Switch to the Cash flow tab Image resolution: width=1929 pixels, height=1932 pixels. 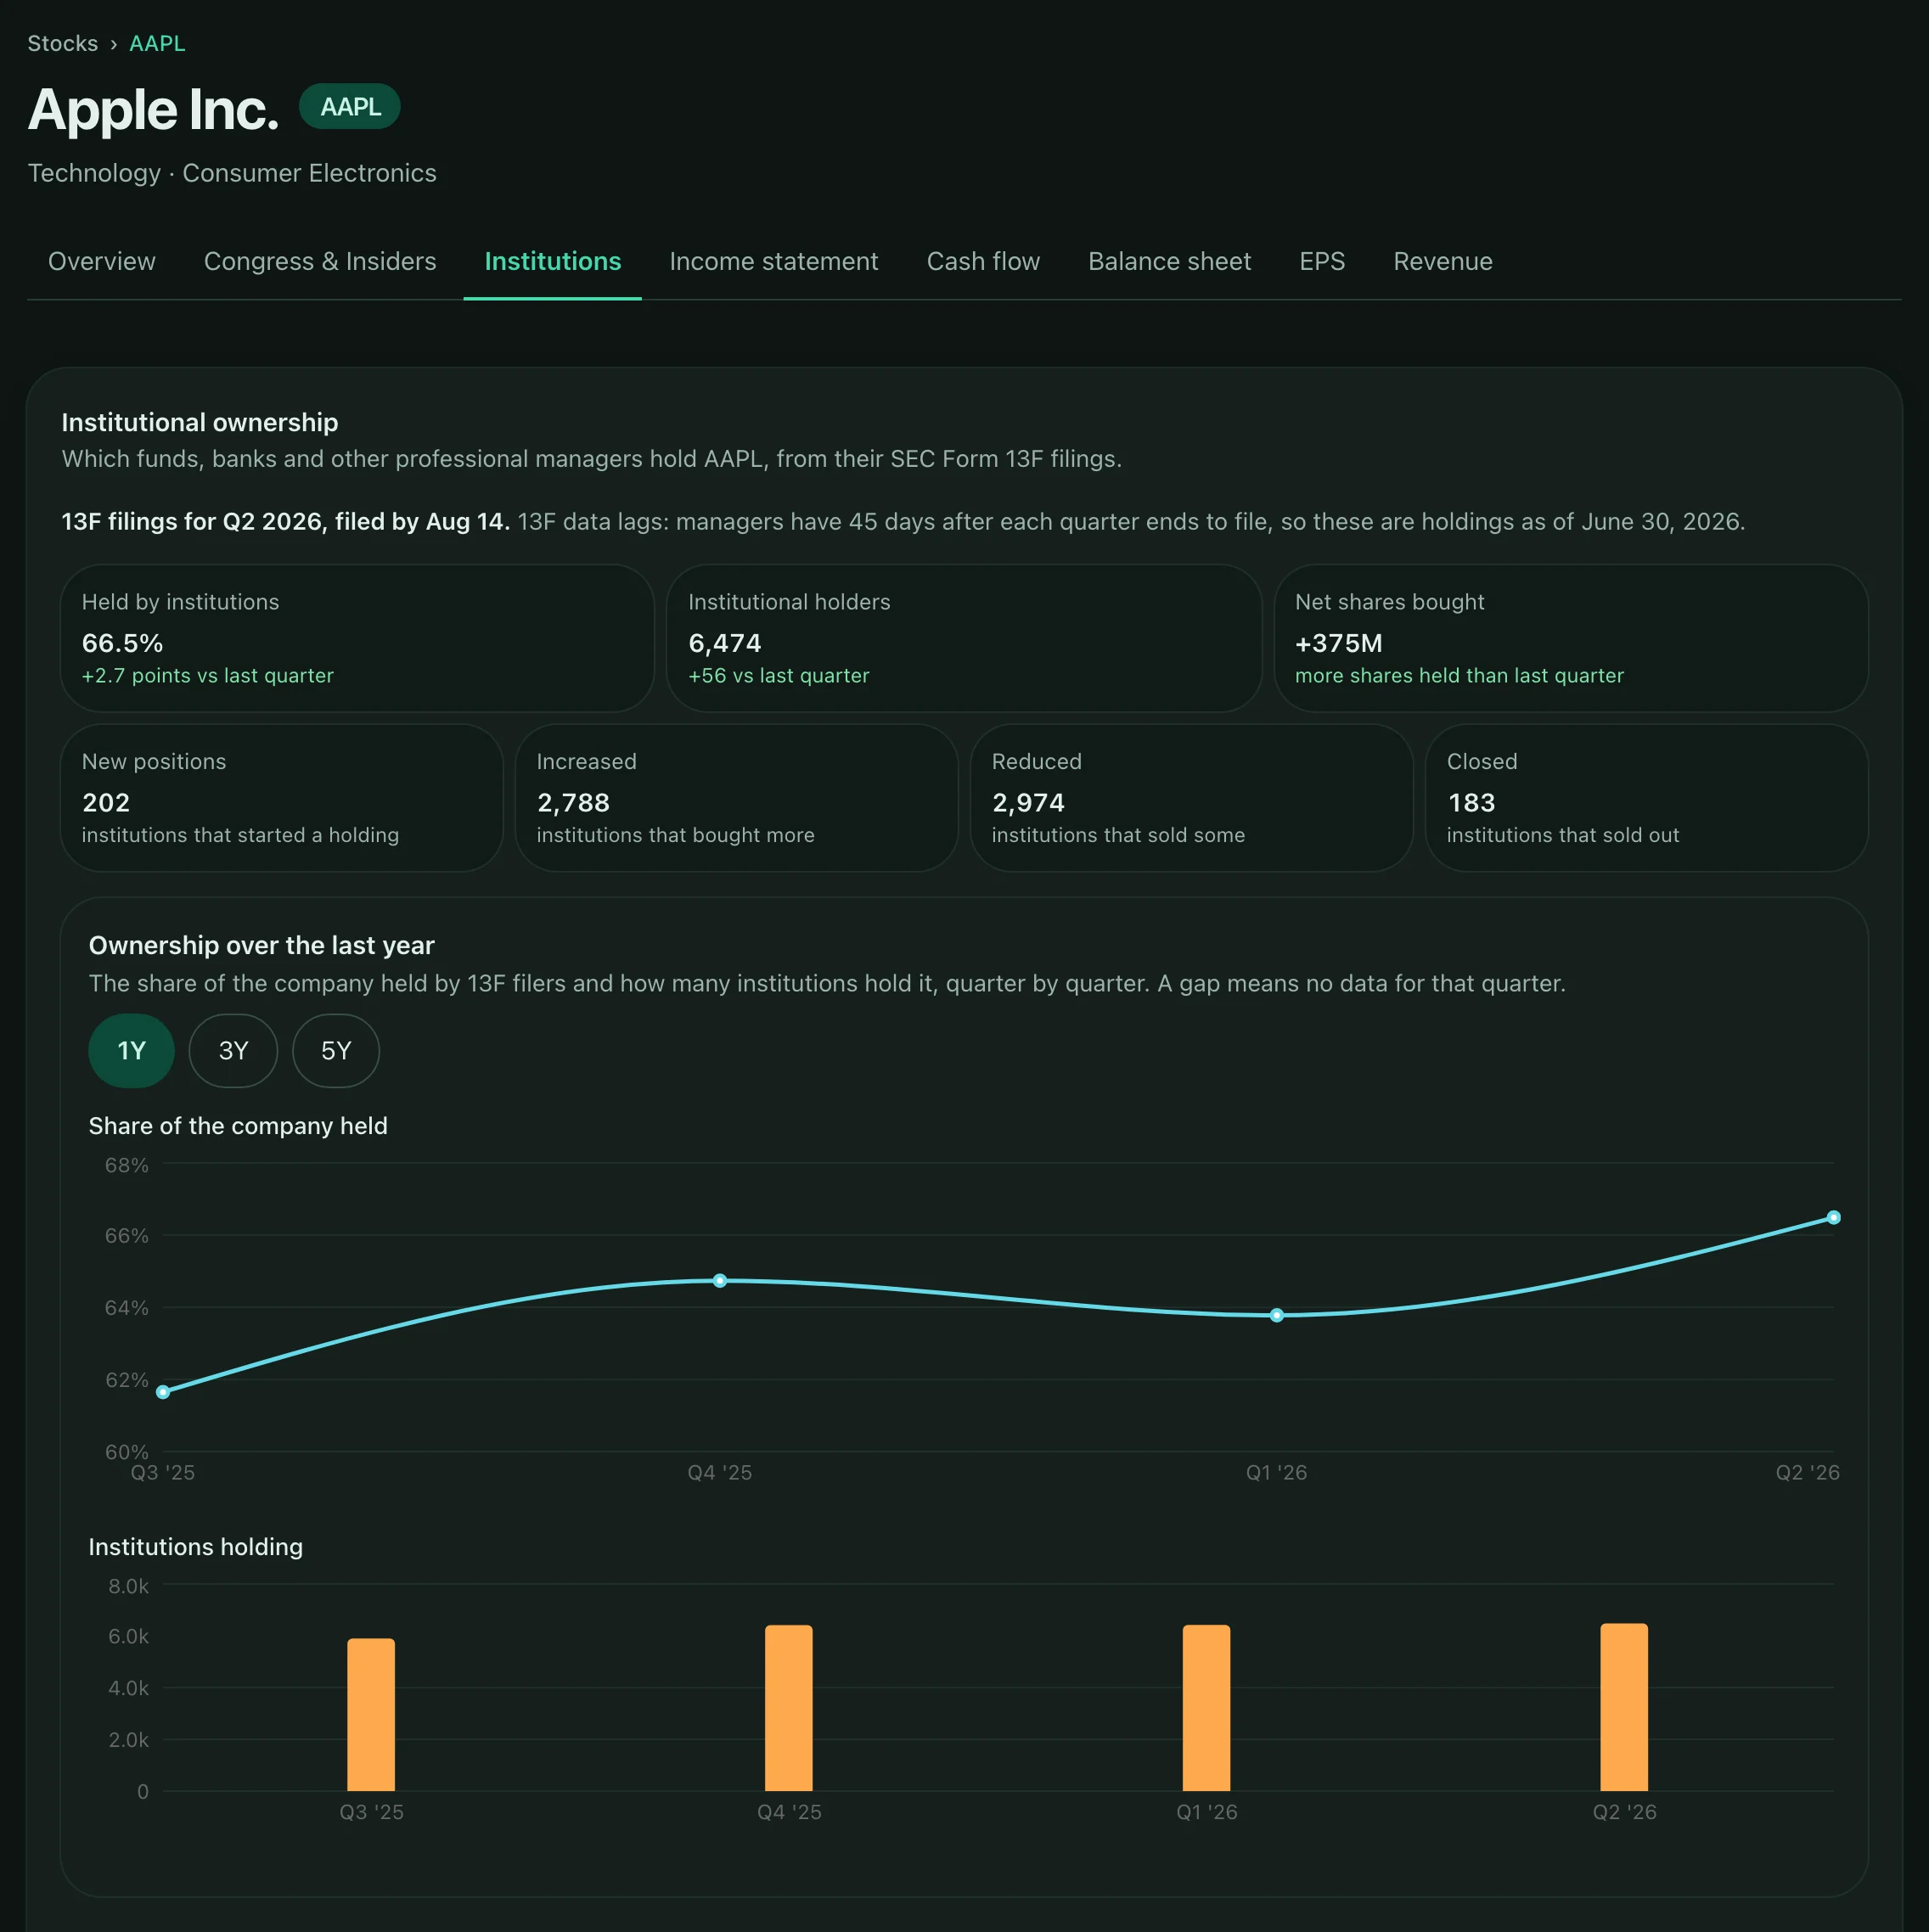(983, 261)
